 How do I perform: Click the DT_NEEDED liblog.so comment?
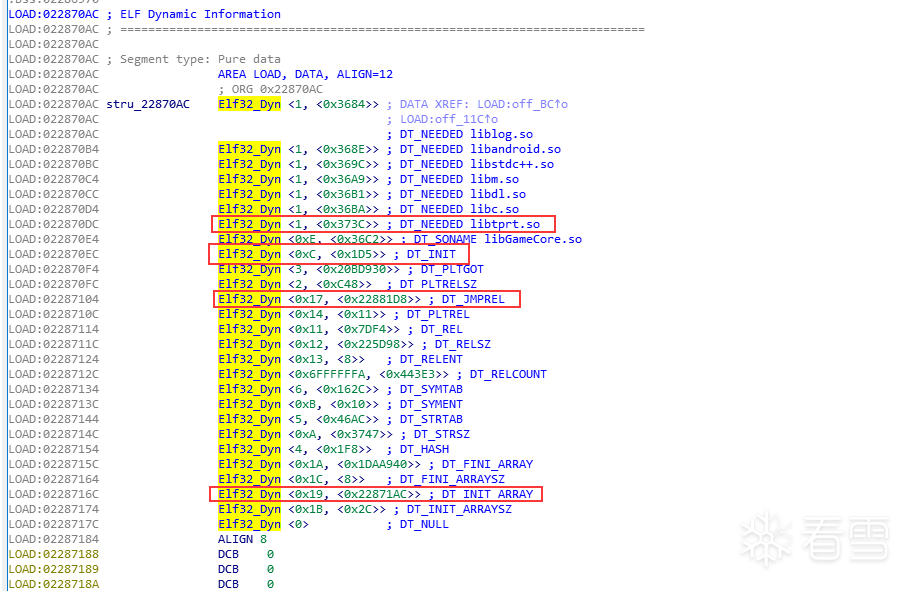pyautogui.click(x=467, y=134)
